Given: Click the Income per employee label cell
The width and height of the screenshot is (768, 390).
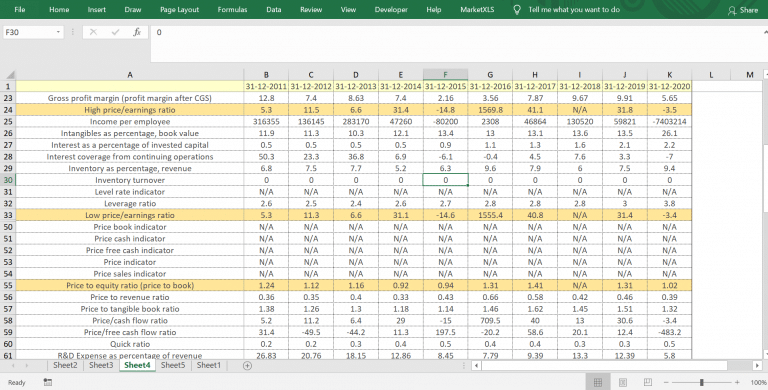Looking at the screenshot, I should (x=130, y=122).
